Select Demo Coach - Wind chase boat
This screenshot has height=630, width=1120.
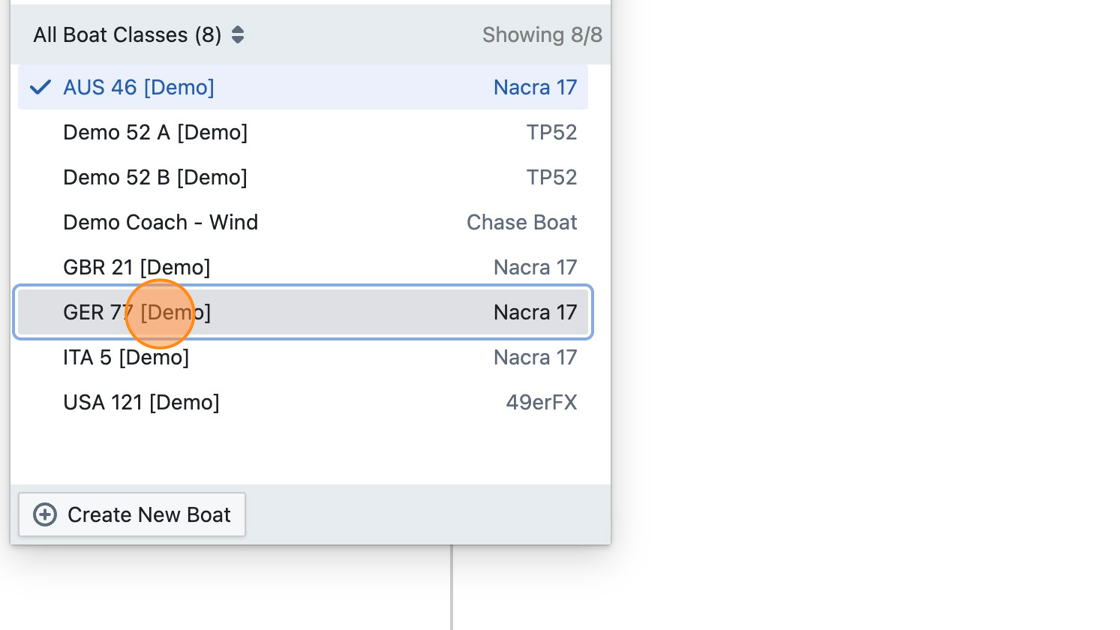point(303,222)
